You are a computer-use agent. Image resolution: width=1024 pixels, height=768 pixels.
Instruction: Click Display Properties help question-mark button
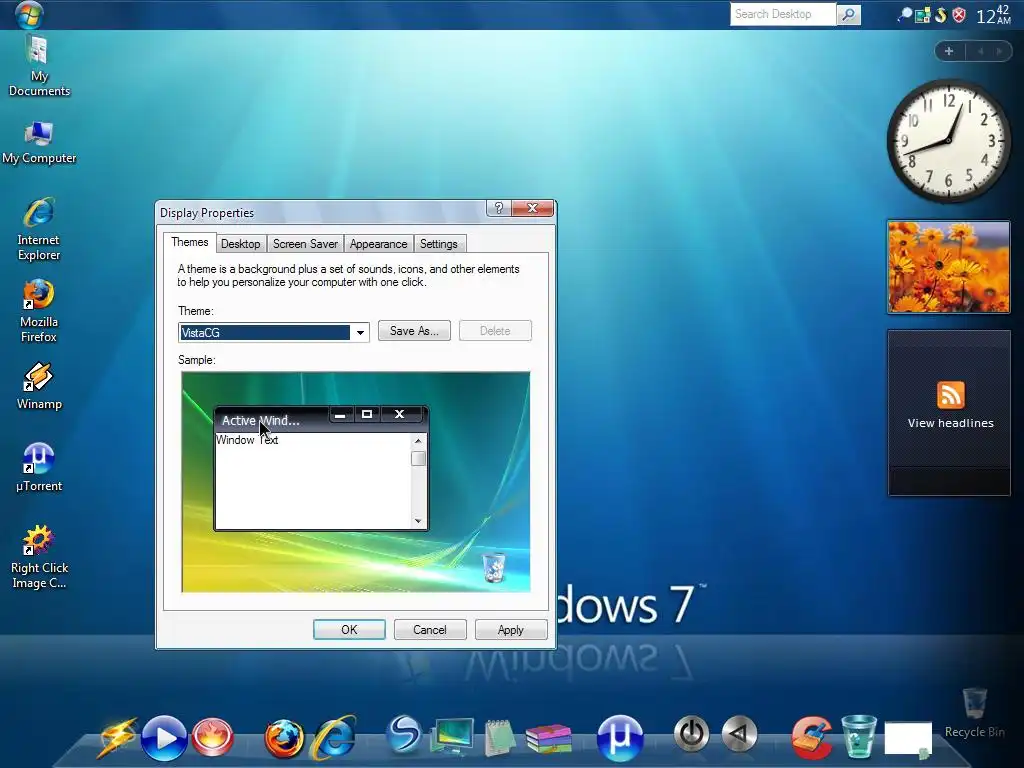499,208
